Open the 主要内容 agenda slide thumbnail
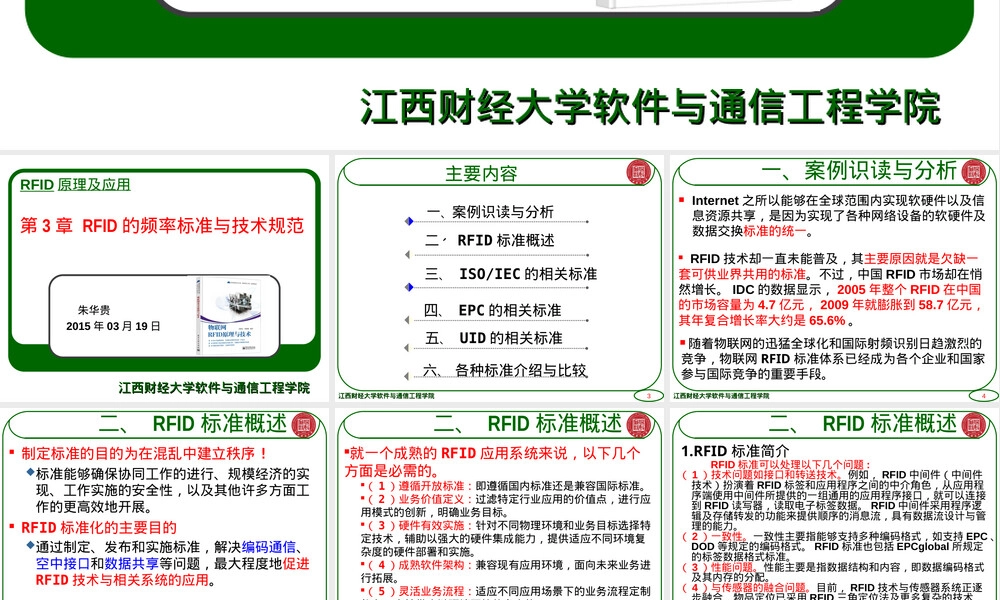This screenshot has height=600, width=1000. 499,279
